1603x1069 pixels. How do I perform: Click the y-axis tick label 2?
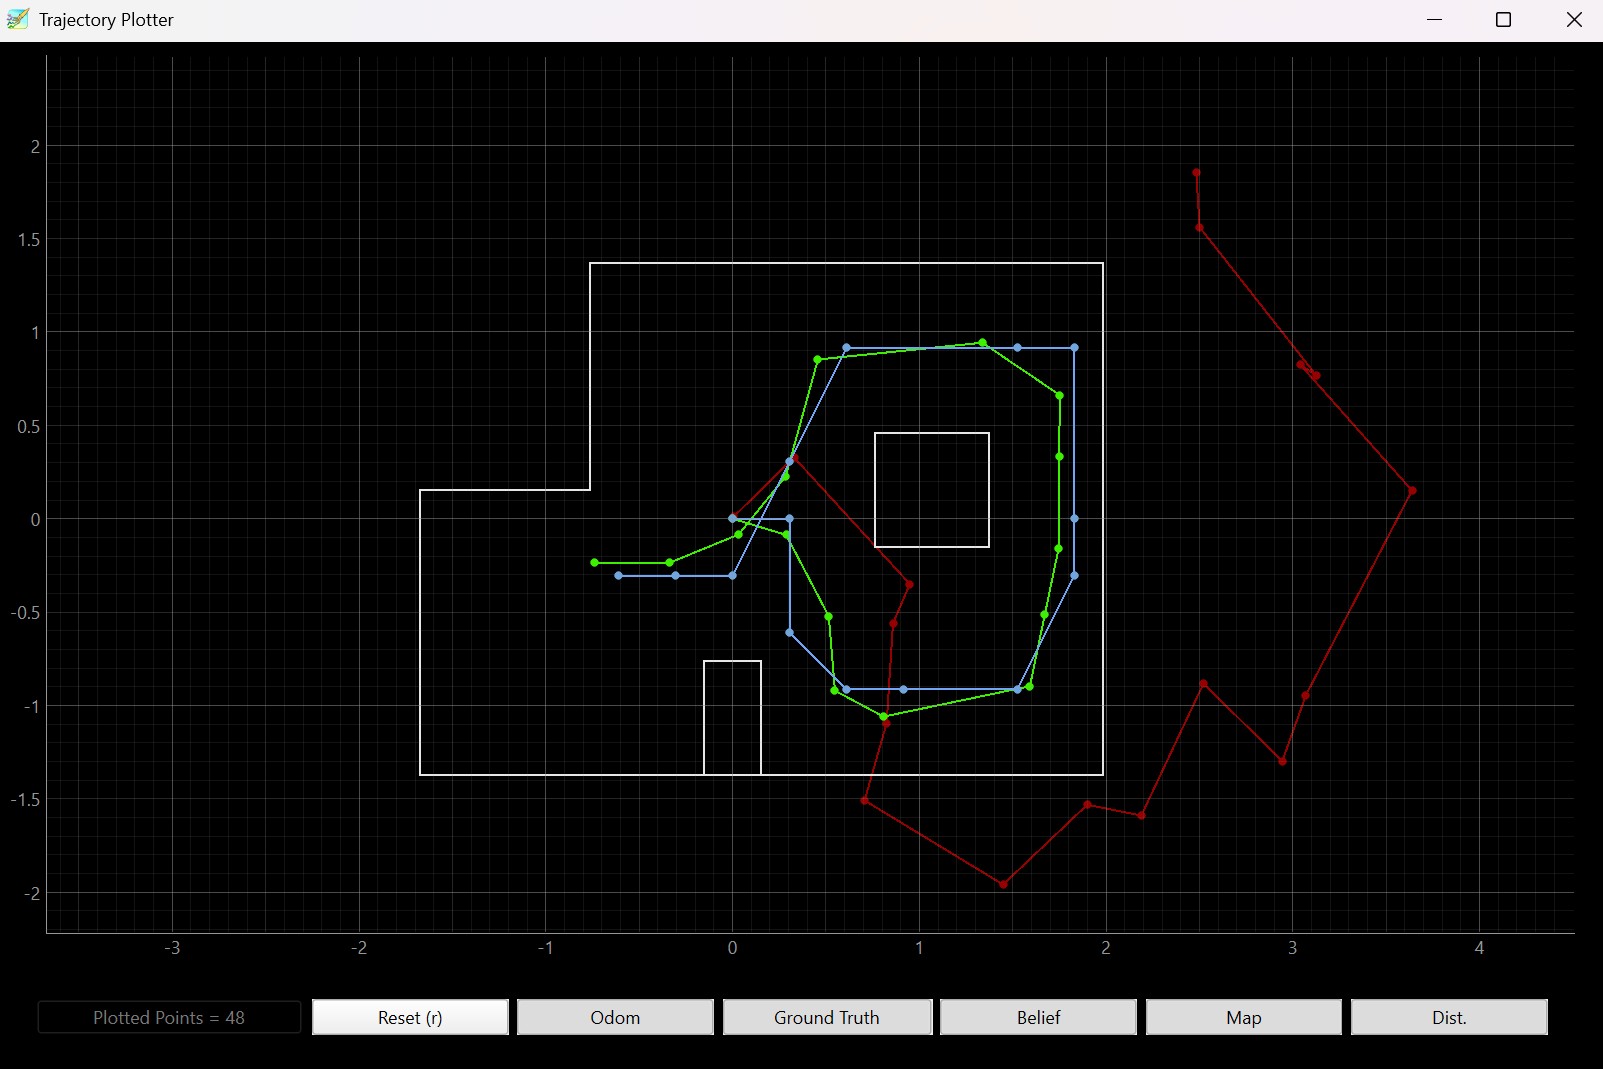pos(36,147)
